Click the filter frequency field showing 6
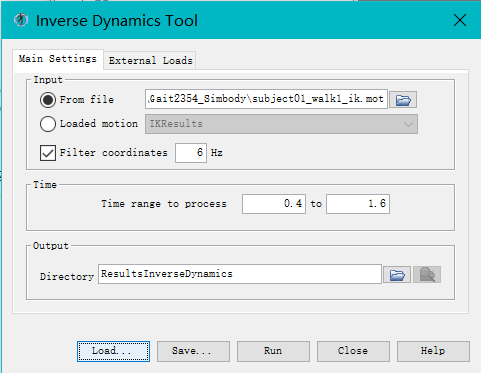Screen dimensions: 481x373 (x=191, y=153)
